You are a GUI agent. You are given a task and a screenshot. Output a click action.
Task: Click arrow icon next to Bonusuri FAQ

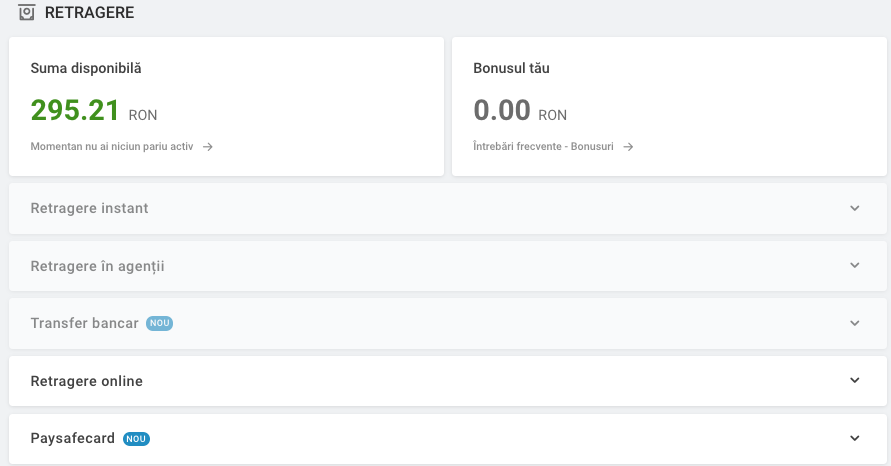pyautogui.click(x=628, y=147)
